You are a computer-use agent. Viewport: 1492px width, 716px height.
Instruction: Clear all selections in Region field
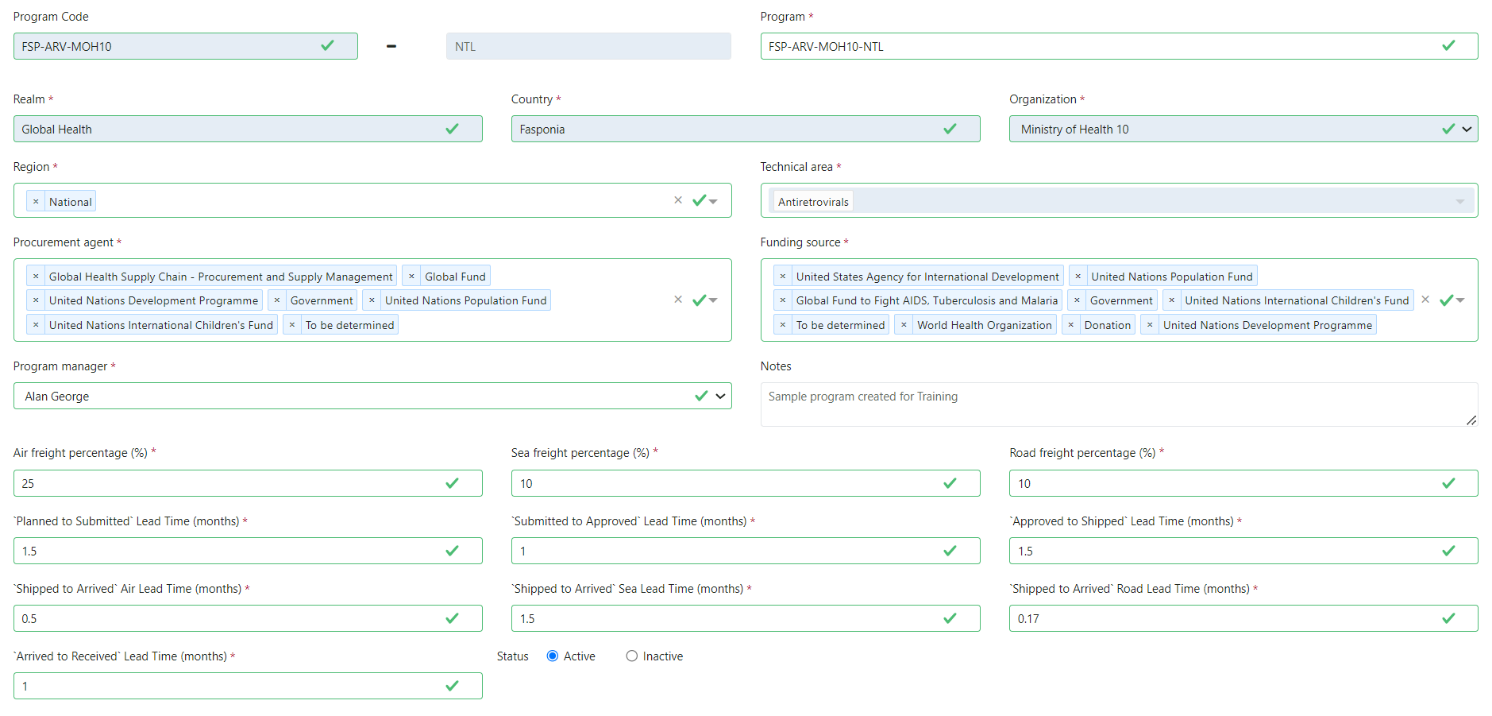pos(678,200)
